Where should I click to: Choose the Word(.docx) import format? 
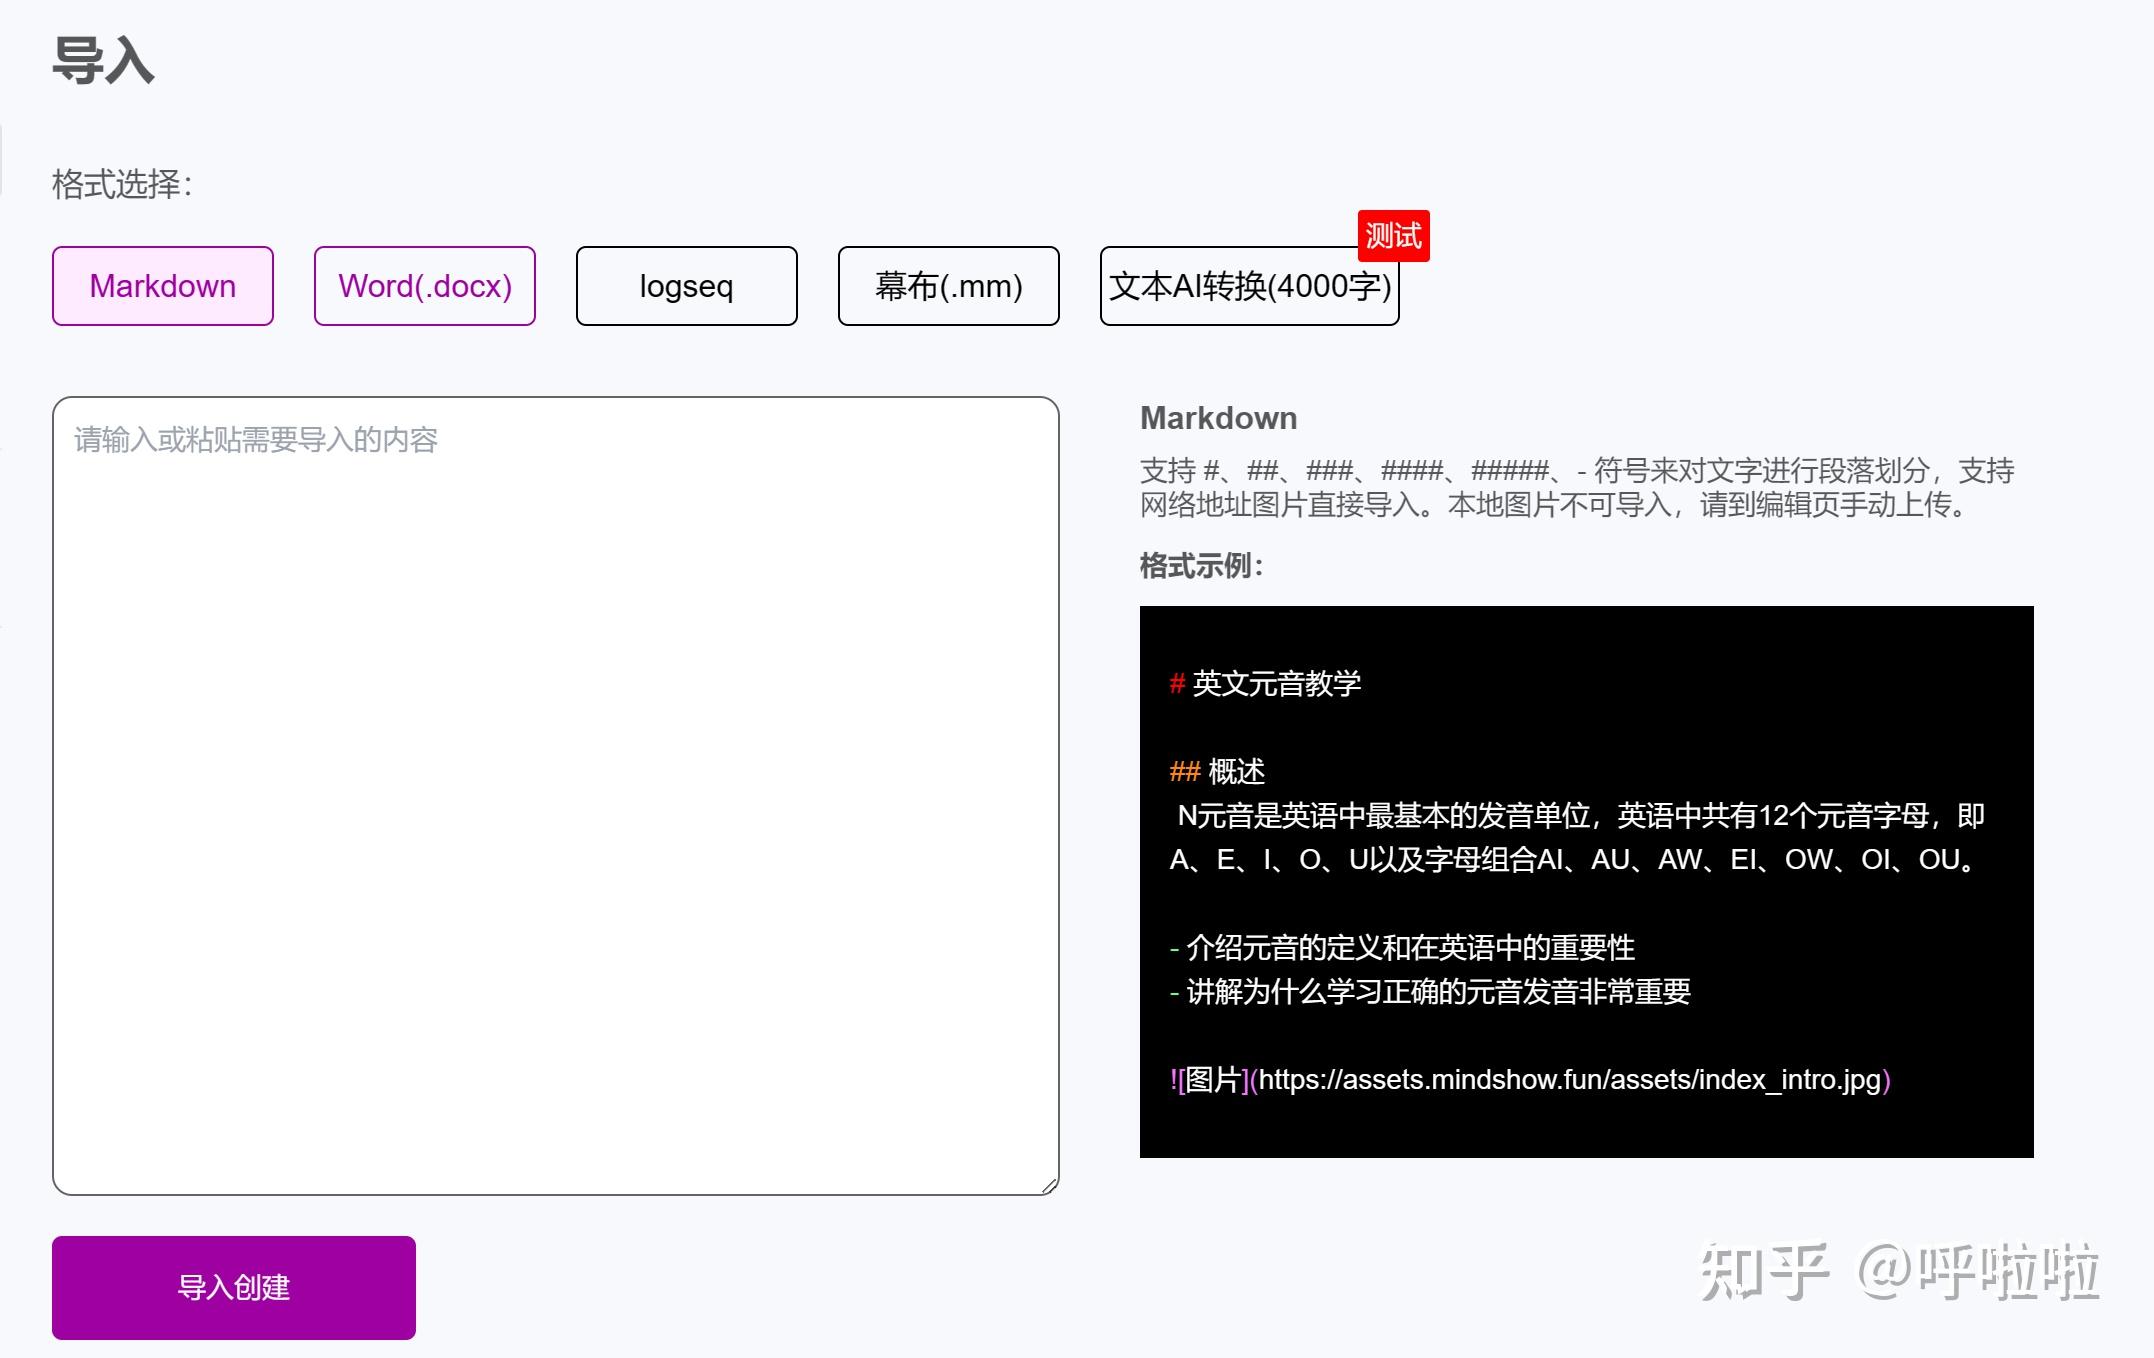coord(425,286)
